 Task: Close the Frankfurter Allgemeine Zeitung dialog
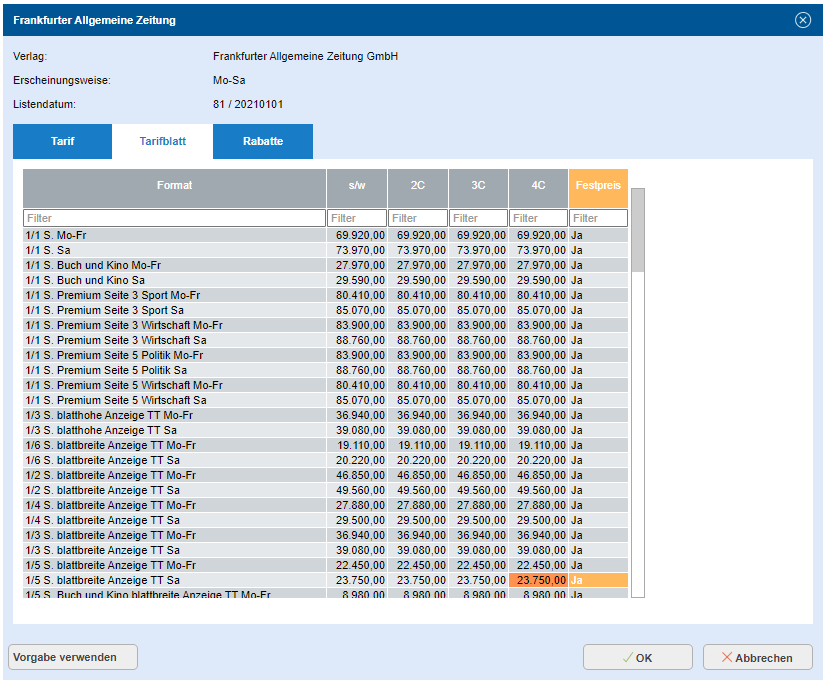(802, 20)
